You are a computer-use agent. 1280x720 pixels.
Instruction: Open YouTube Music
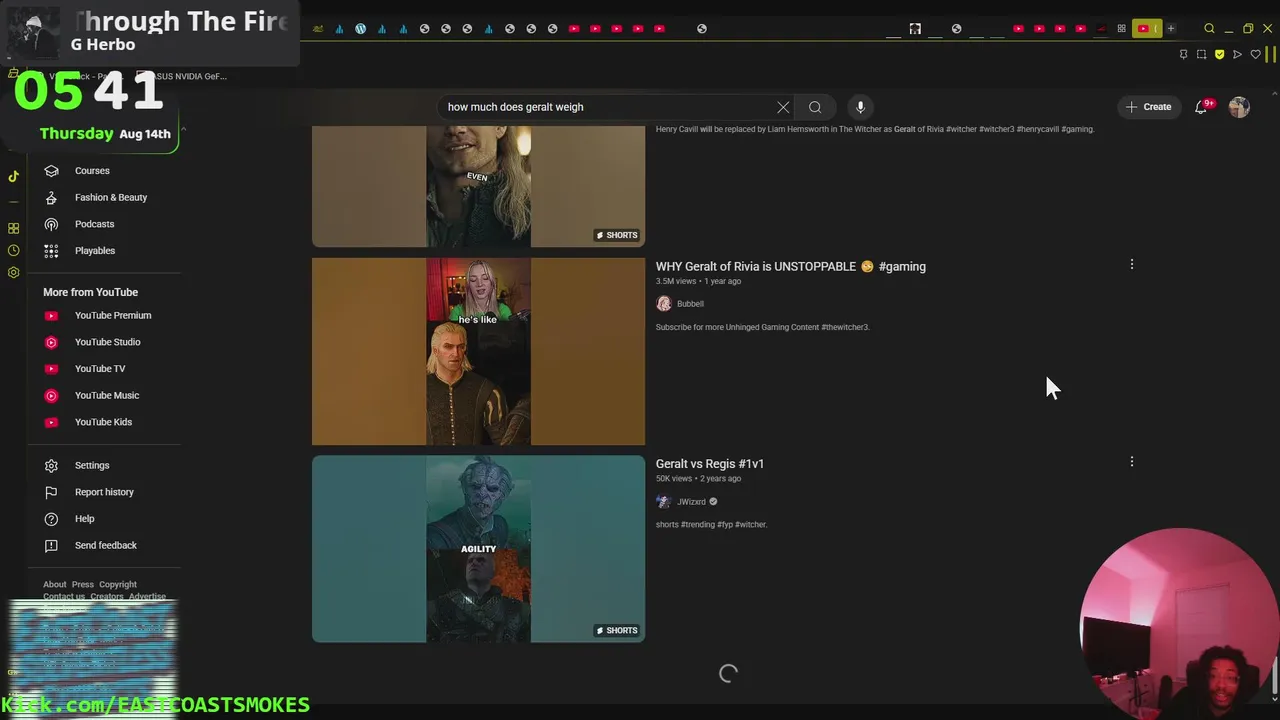point(106,395)
